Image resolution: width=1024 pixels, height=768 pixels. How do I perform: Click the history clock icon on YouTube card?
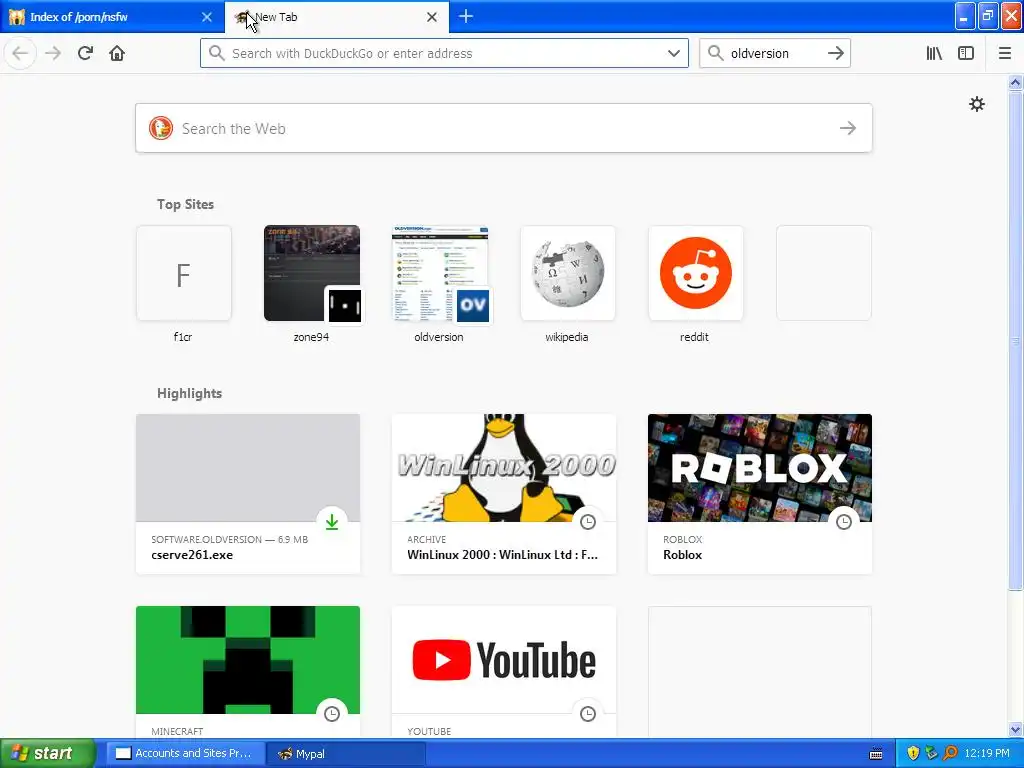(x=588, y=714)
